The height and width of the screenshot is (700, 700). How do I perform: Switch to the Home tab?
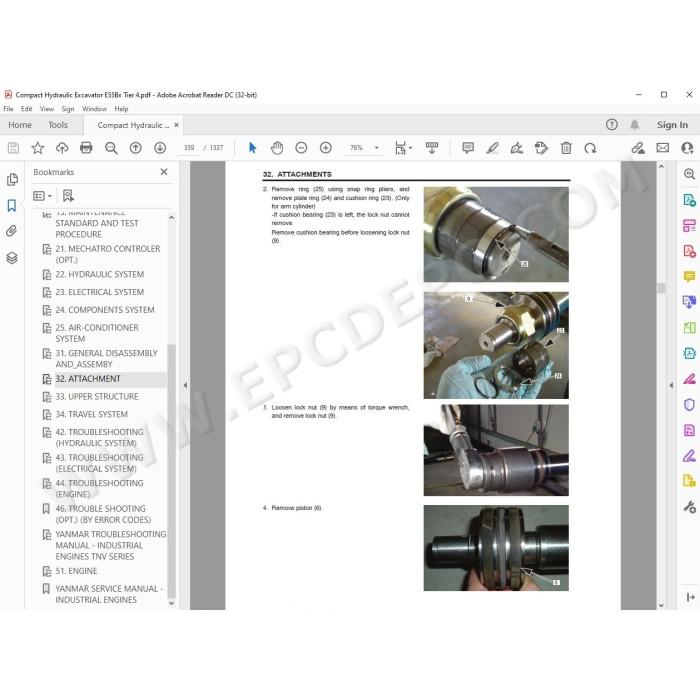(20, 125)
